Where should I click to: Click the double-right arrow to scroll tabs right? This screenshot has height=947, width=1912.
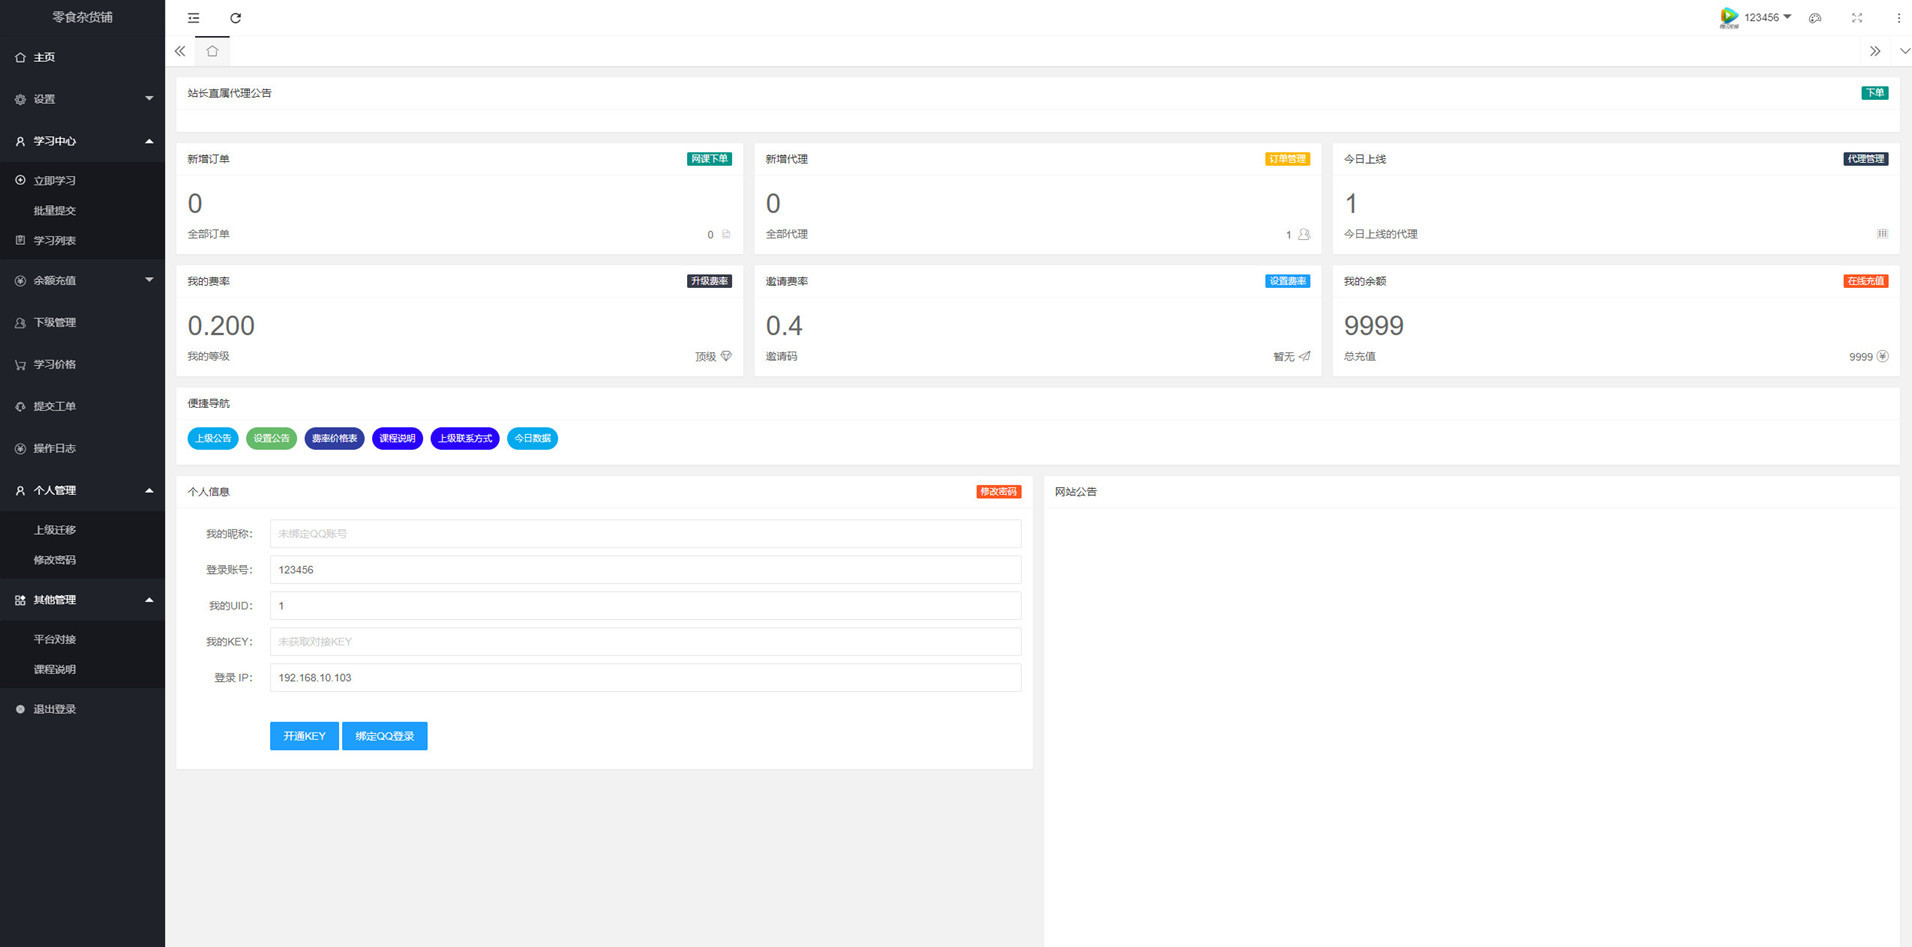tap(1875, 51)
